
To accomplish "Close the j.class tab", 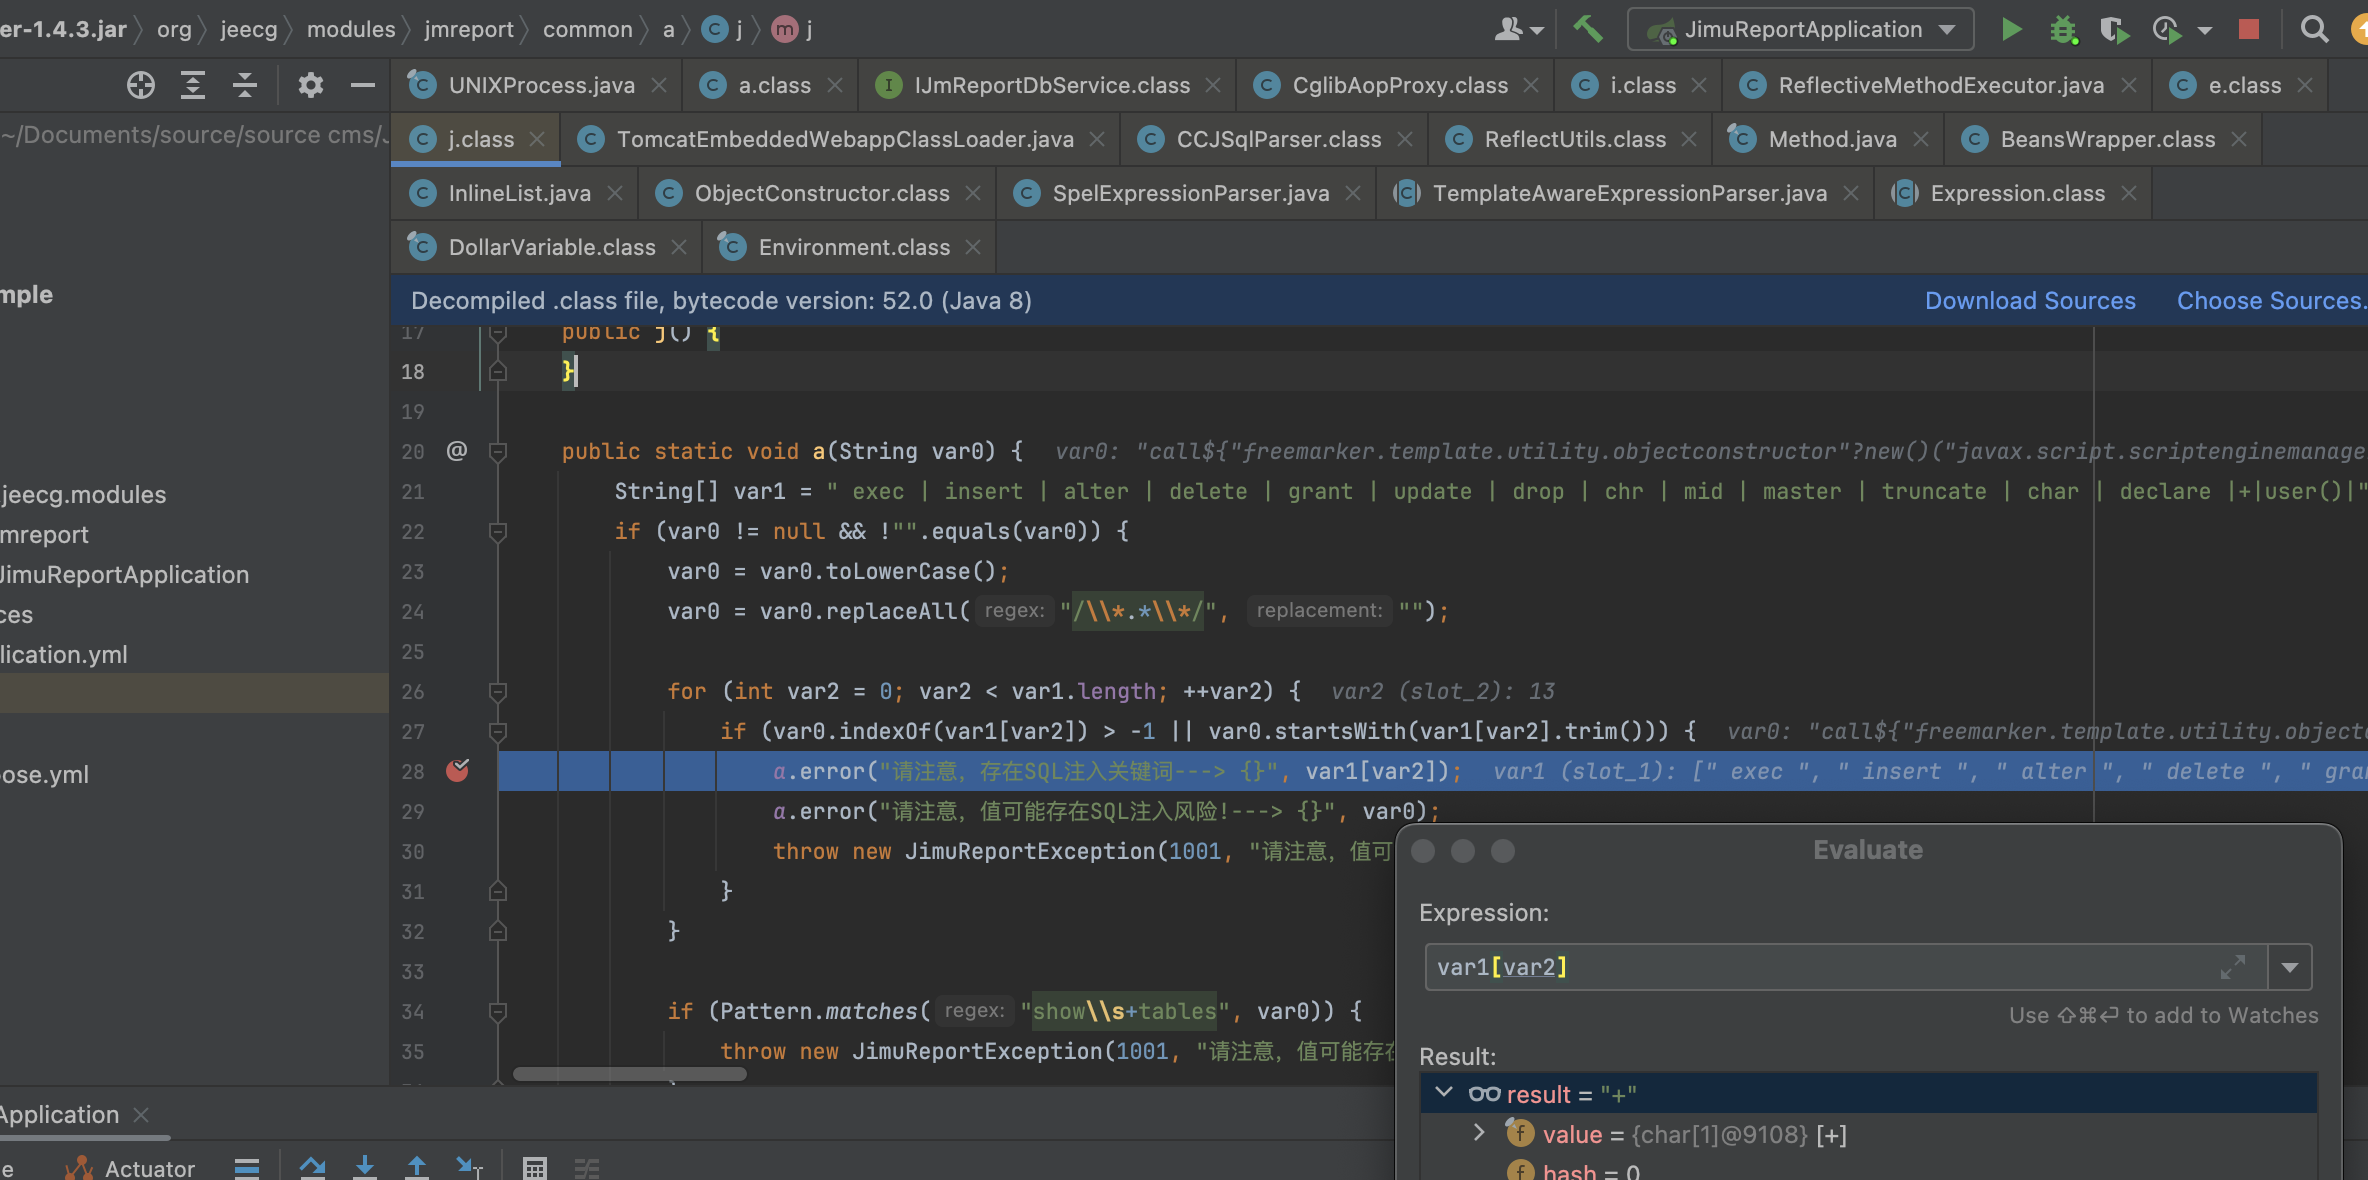I will (x=537, y=139).
